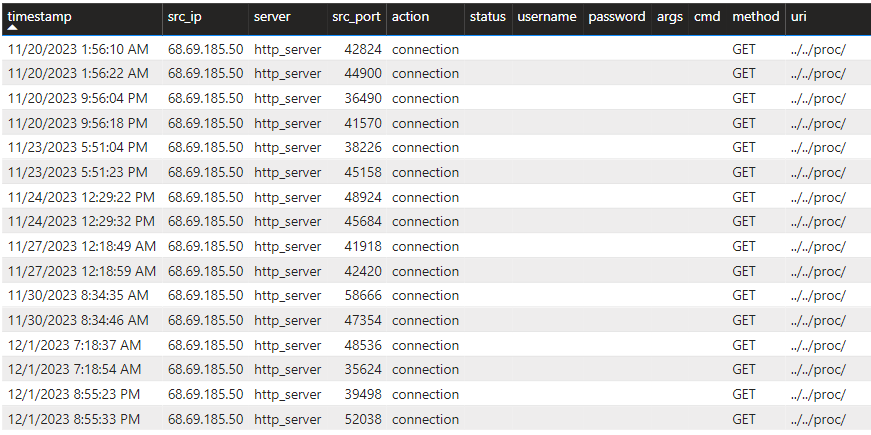Click the cmd column header

[x=707, y=17]
